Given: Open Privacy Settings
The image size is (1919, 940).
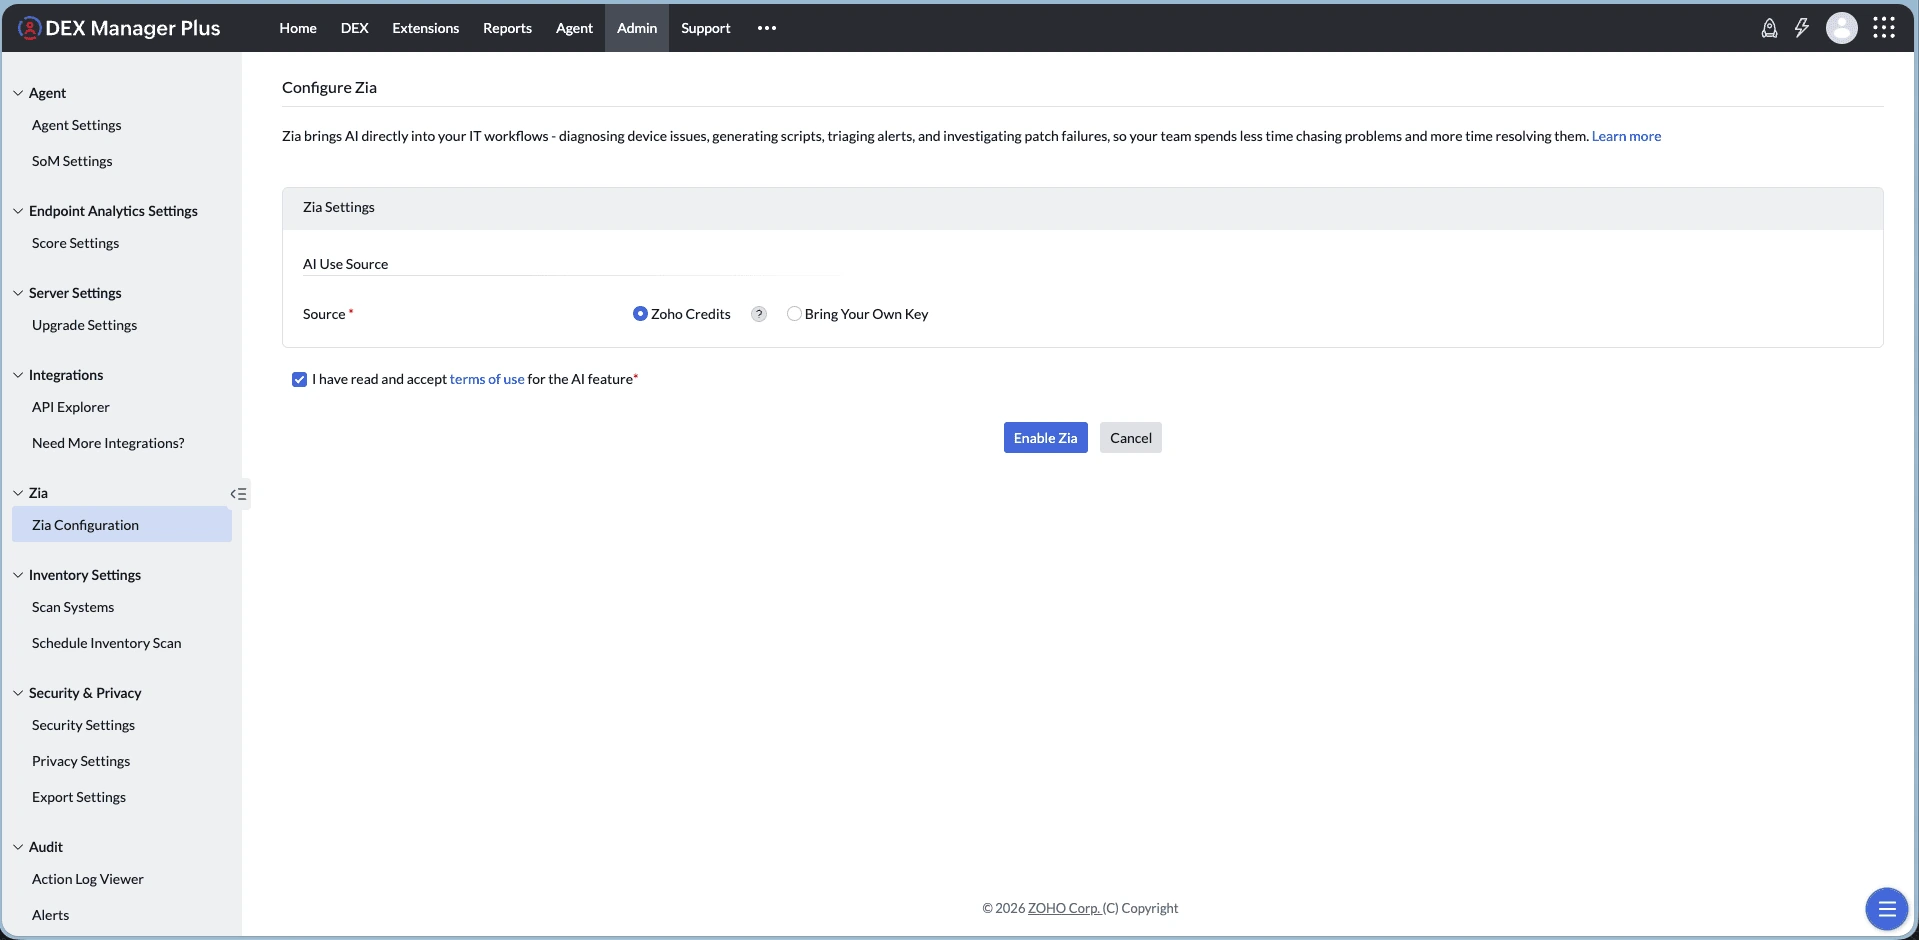Looking at the screenshot, I should [x=81, y=761].
